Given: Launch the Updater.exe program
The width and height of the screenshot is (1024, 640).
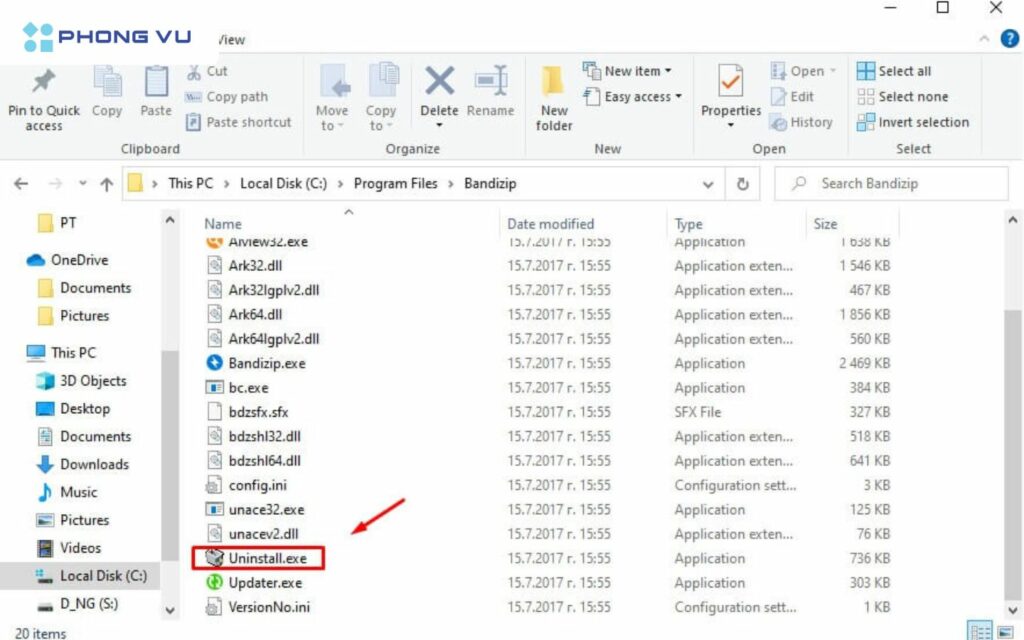Looking at the screenshot, I should [261, 582].
